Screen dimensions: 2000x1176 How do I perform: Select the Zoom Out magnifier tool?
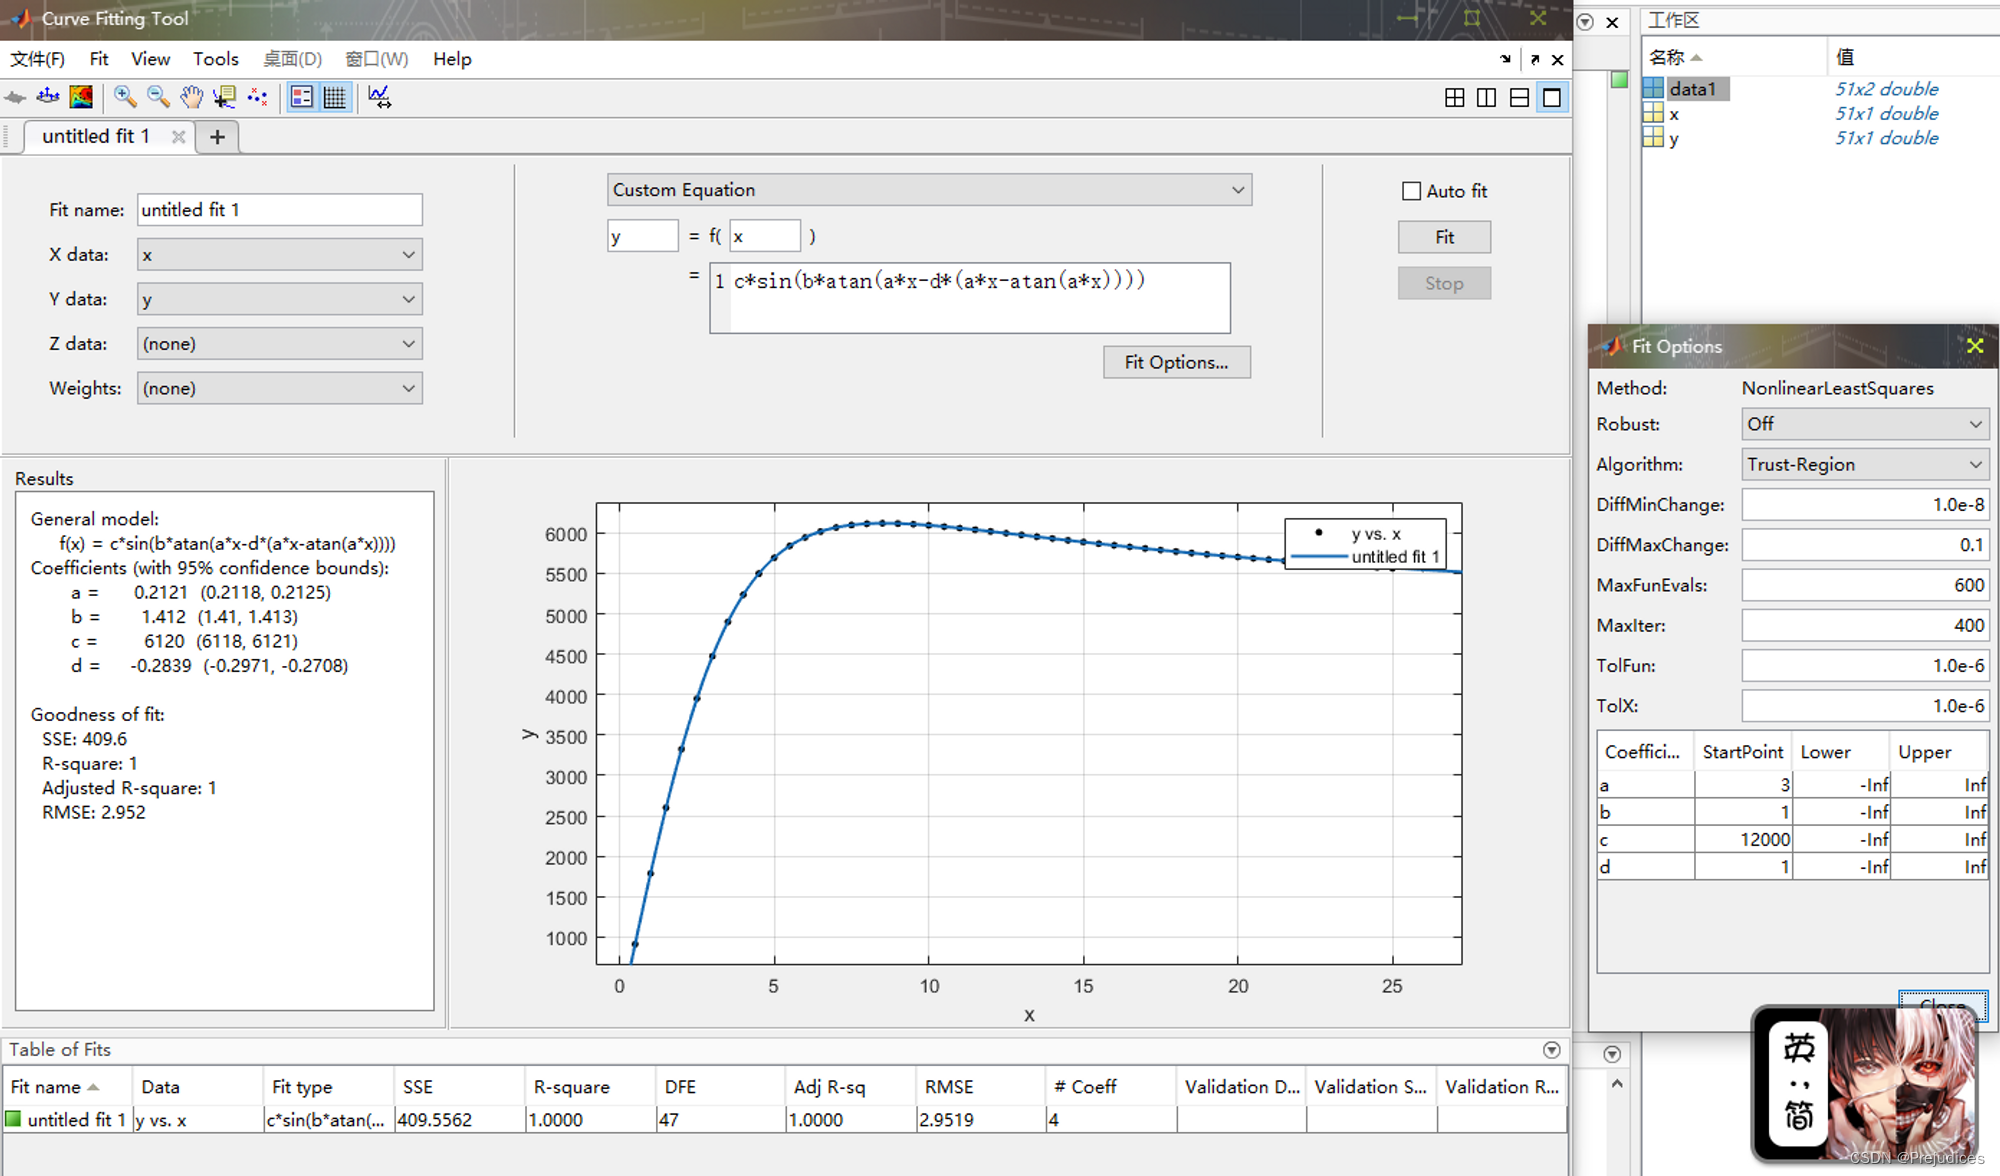point(158,97)
